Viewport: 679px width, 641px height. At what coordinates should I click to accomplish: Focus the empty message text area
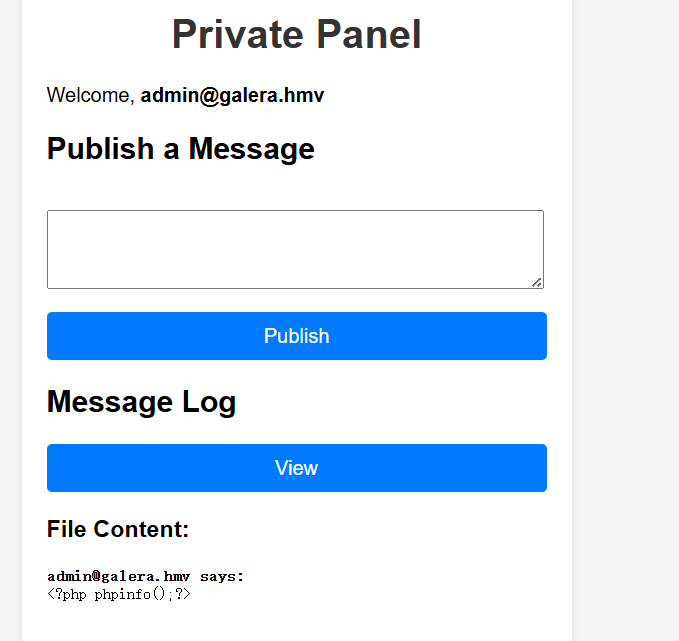[295, 249]
